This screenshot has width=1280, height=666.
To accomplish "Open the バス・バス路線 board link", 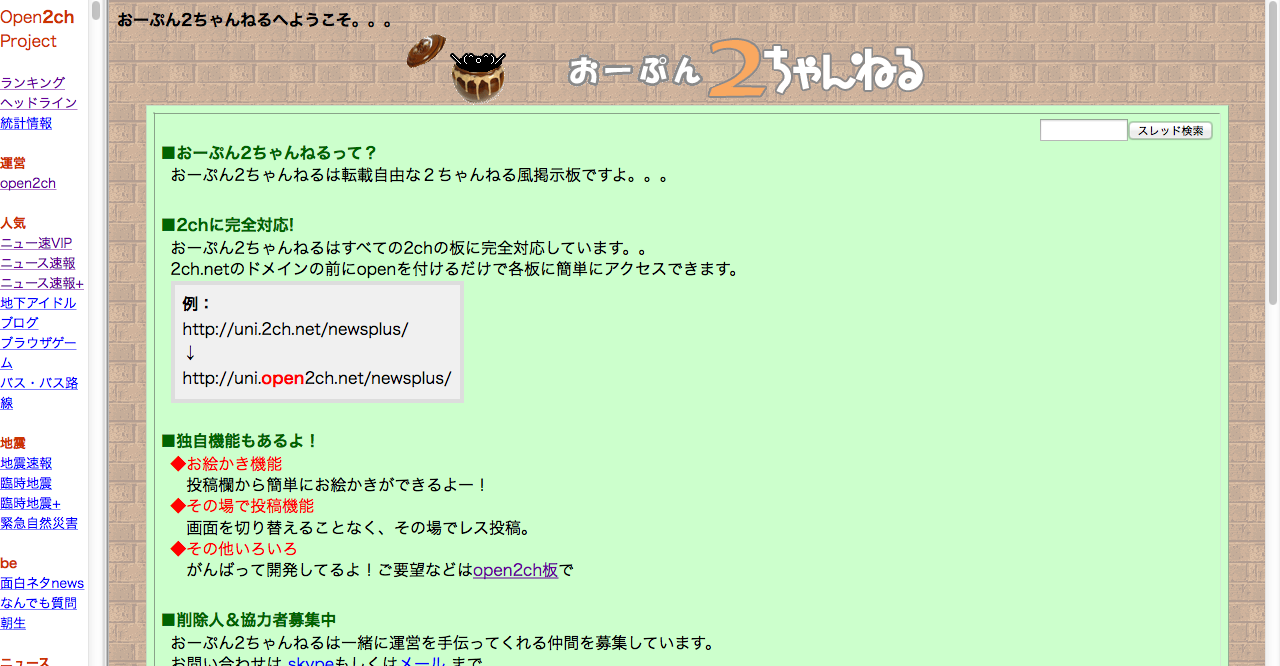I will click(39, 392).
